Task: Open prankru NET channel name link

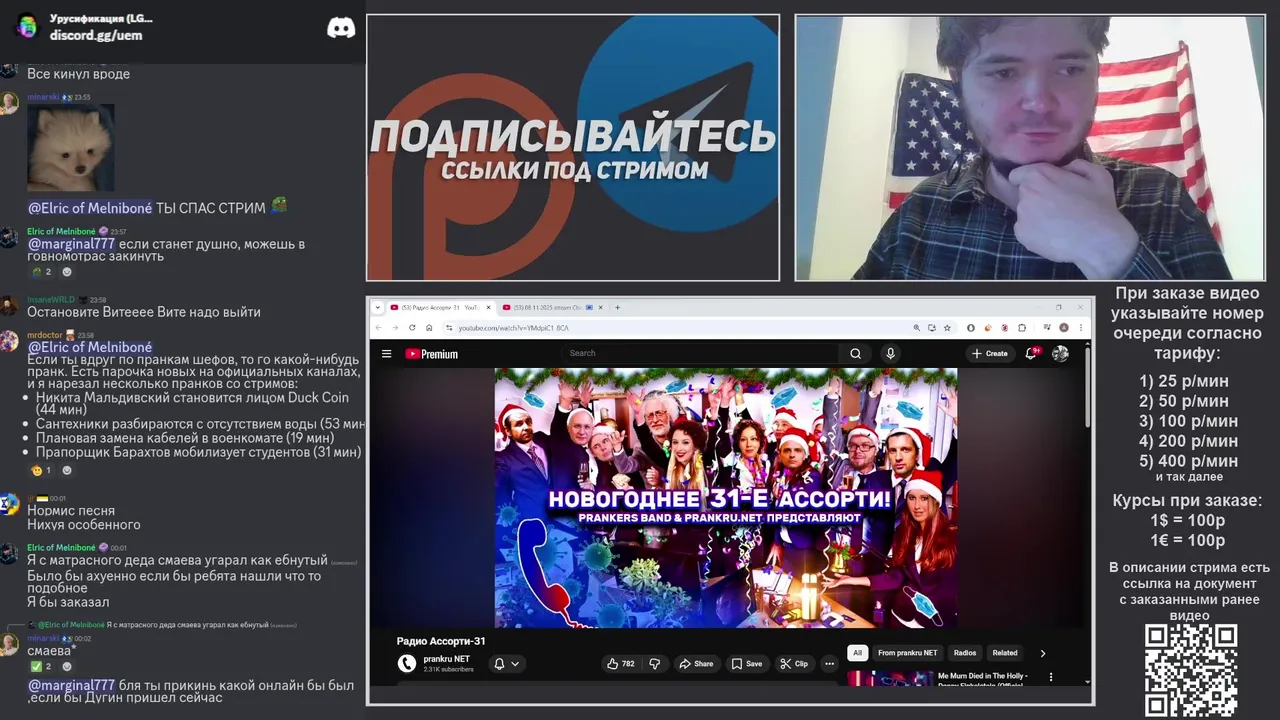Action: tap(447, 659)
